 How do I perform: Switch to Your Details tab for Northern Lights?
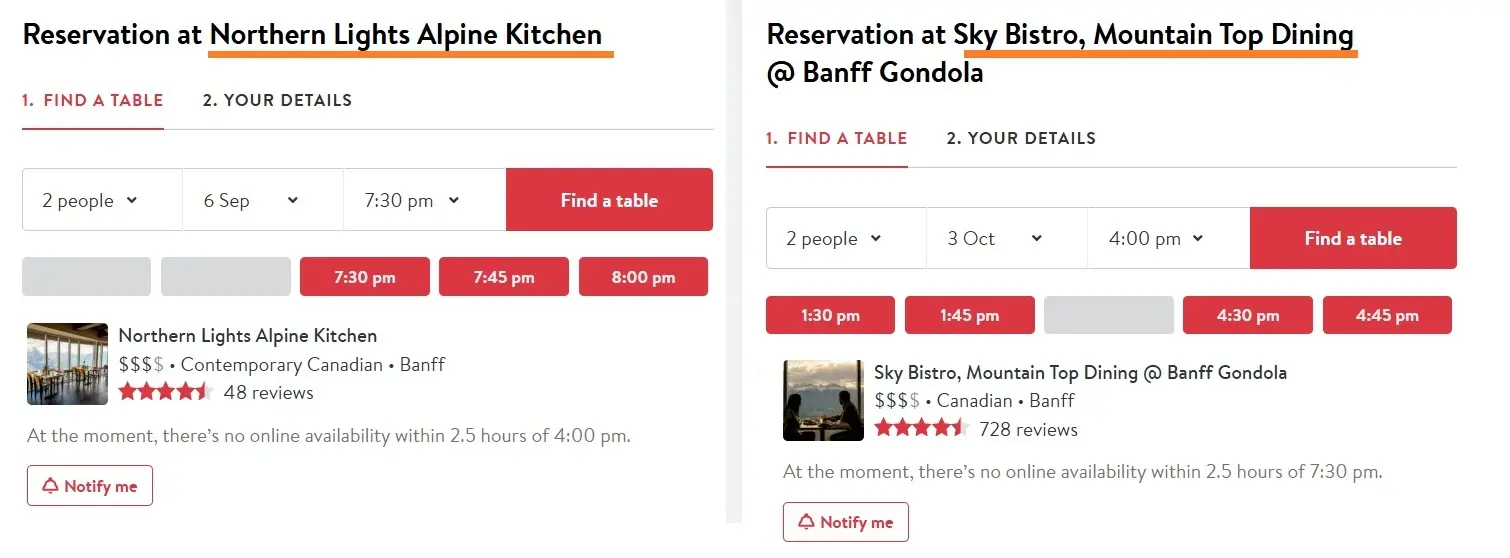coord(277,100)
